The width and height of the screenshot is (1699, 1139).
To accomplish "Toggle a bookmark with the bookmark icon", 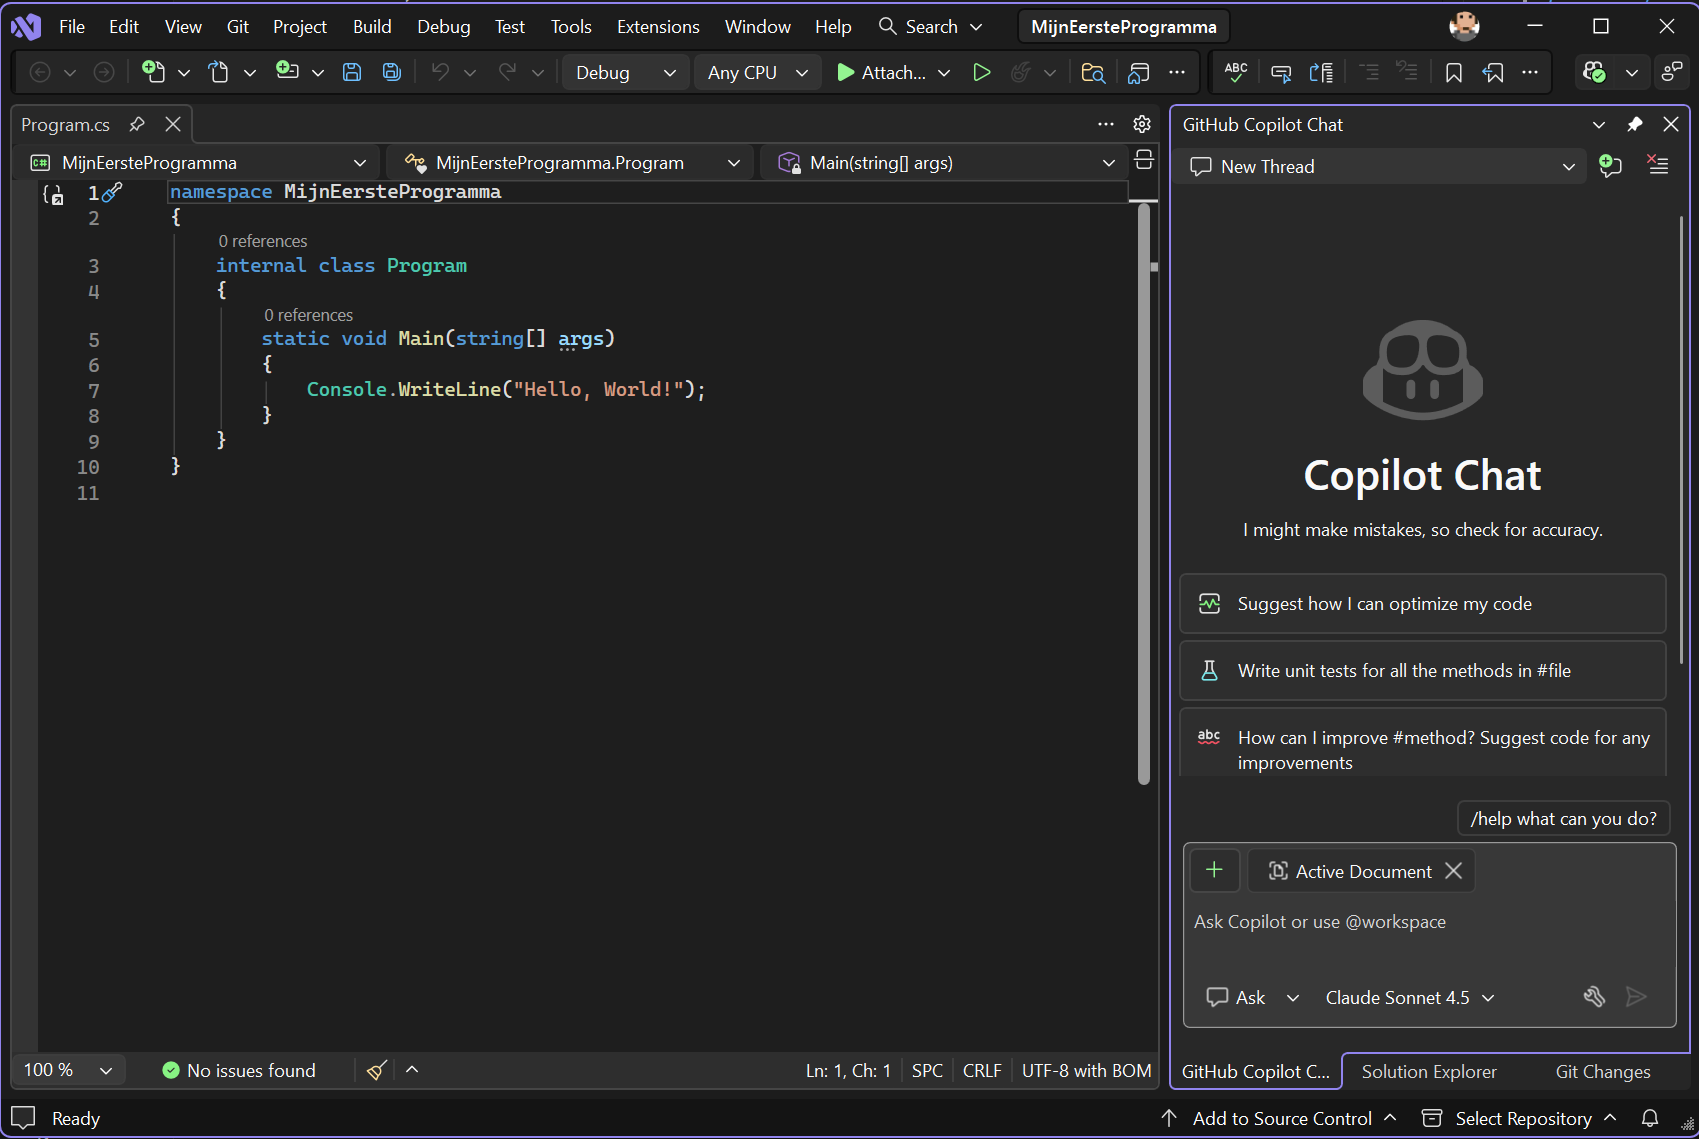I will (x=1454, y=72).
